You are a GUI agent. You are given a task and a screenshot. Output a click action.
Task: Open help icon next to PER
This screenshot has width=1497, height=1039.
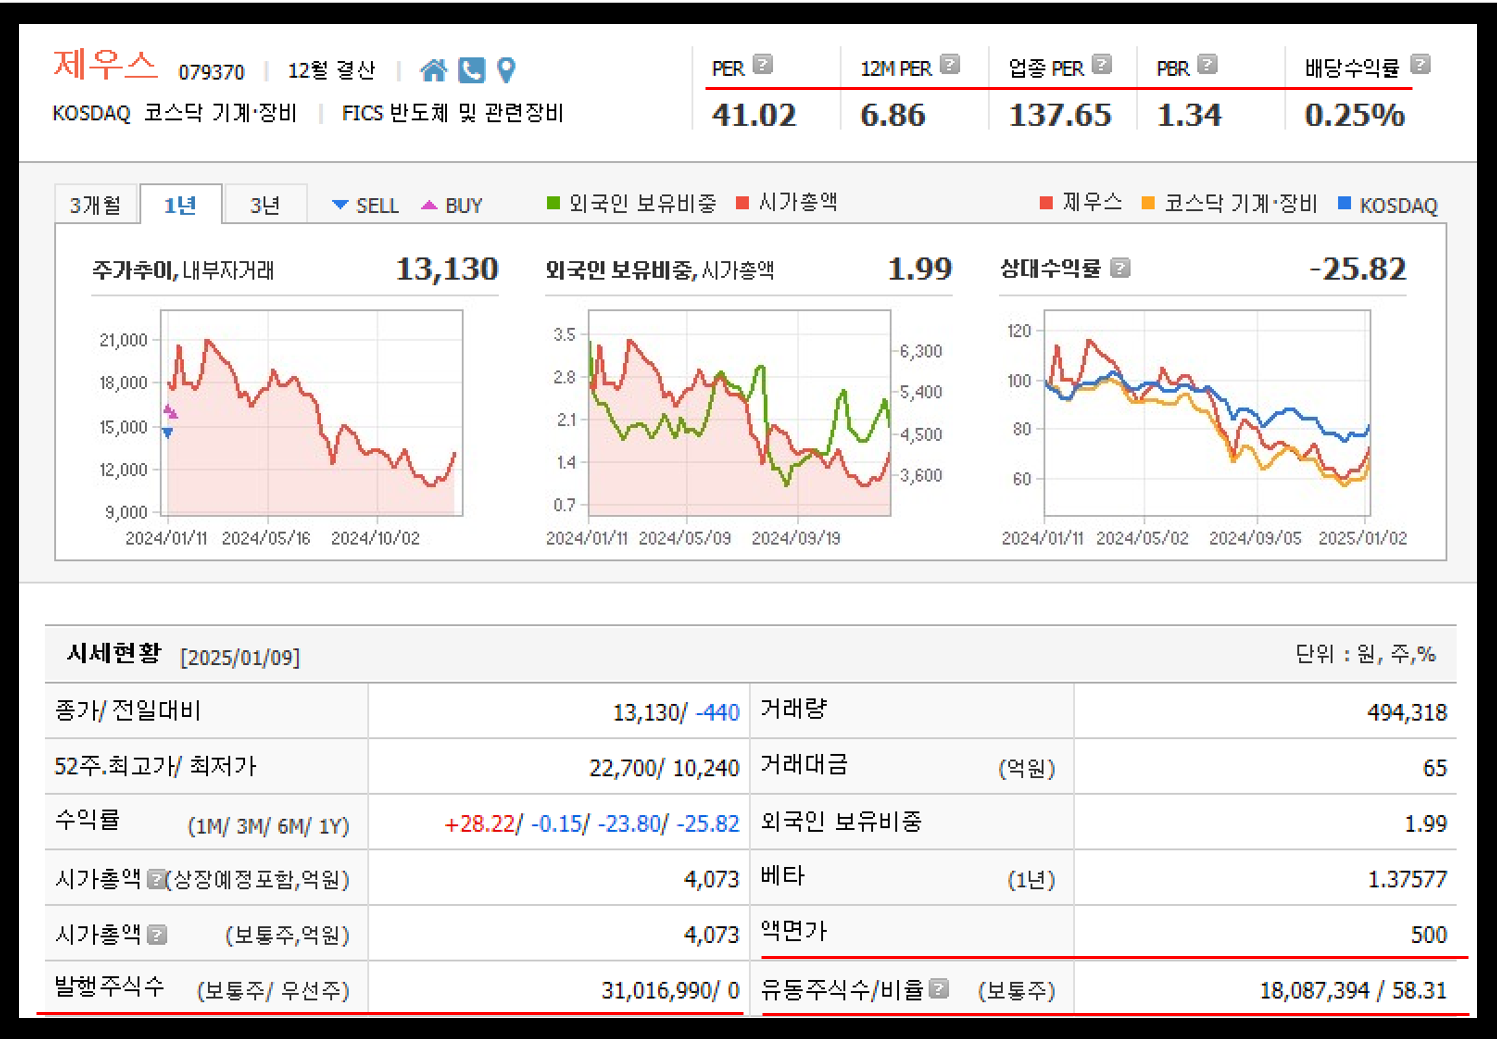click(x=763, y=65)
